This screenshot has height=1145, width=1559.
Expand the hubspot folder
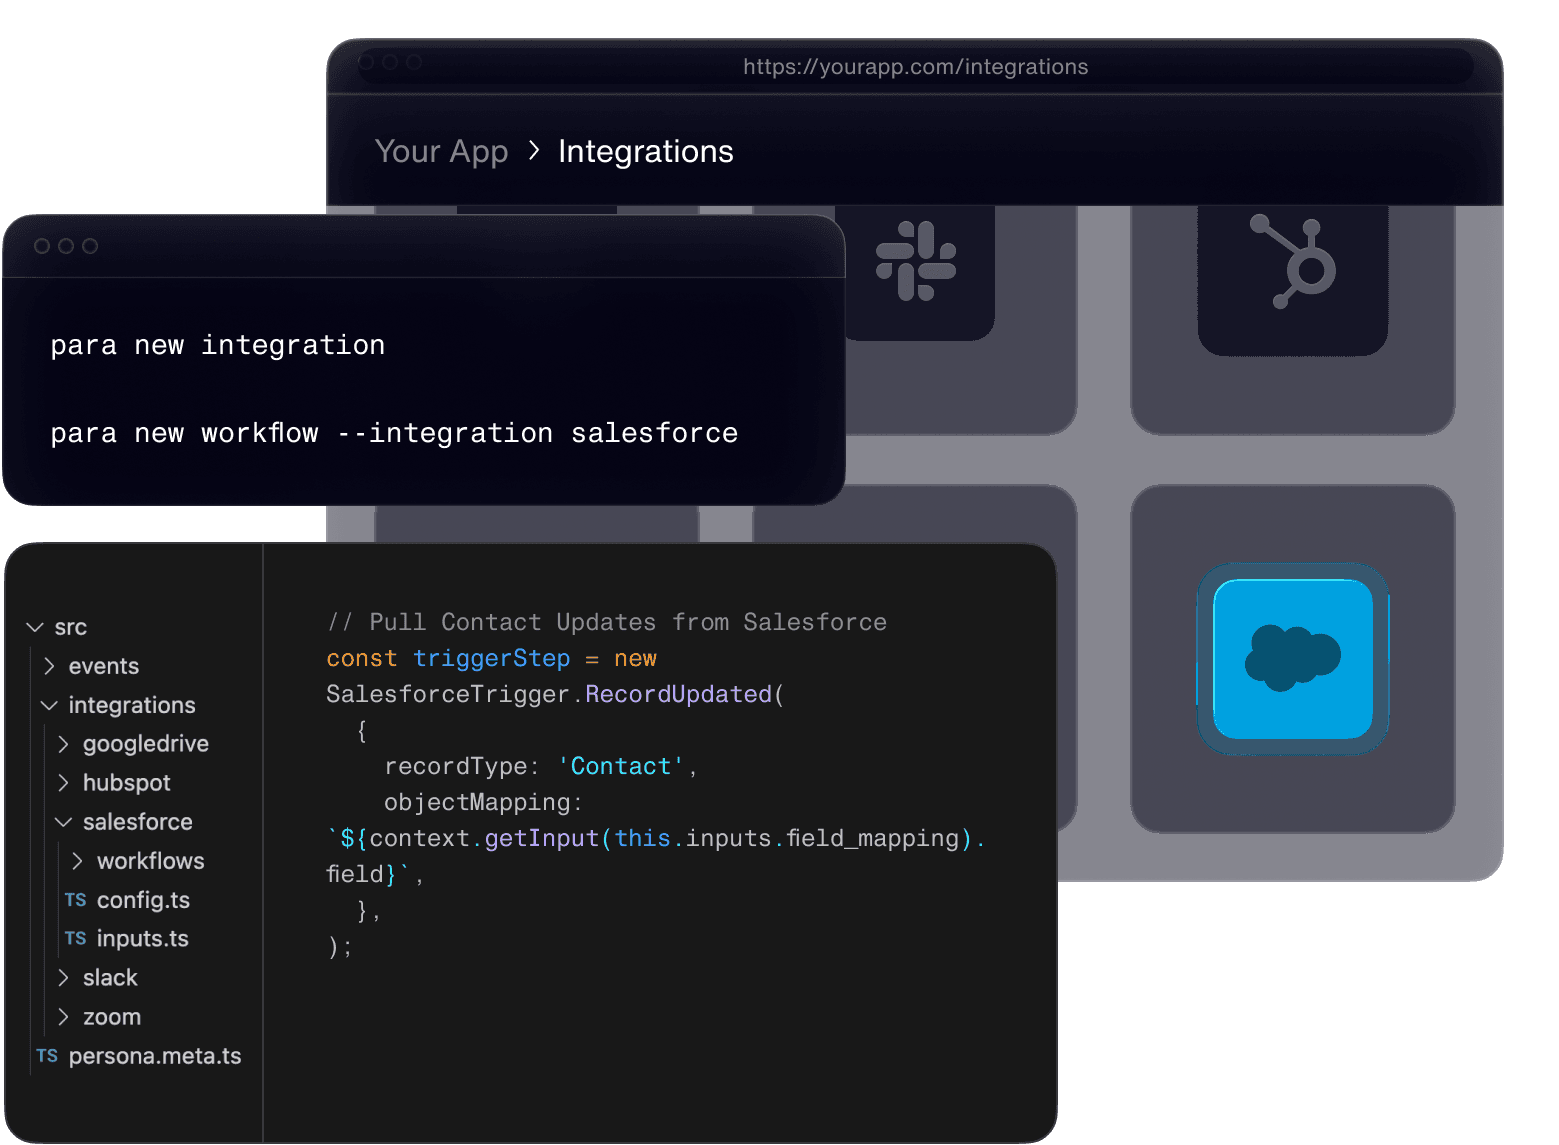coord(64,783)
